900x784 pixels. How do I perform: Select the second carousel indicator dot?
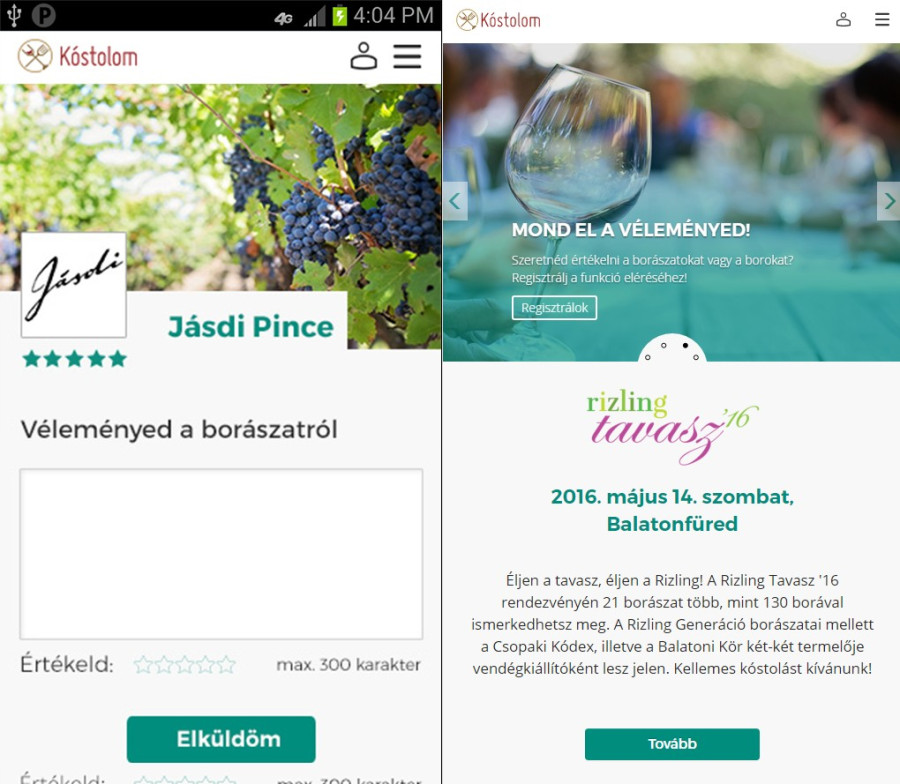coord(664,346)
